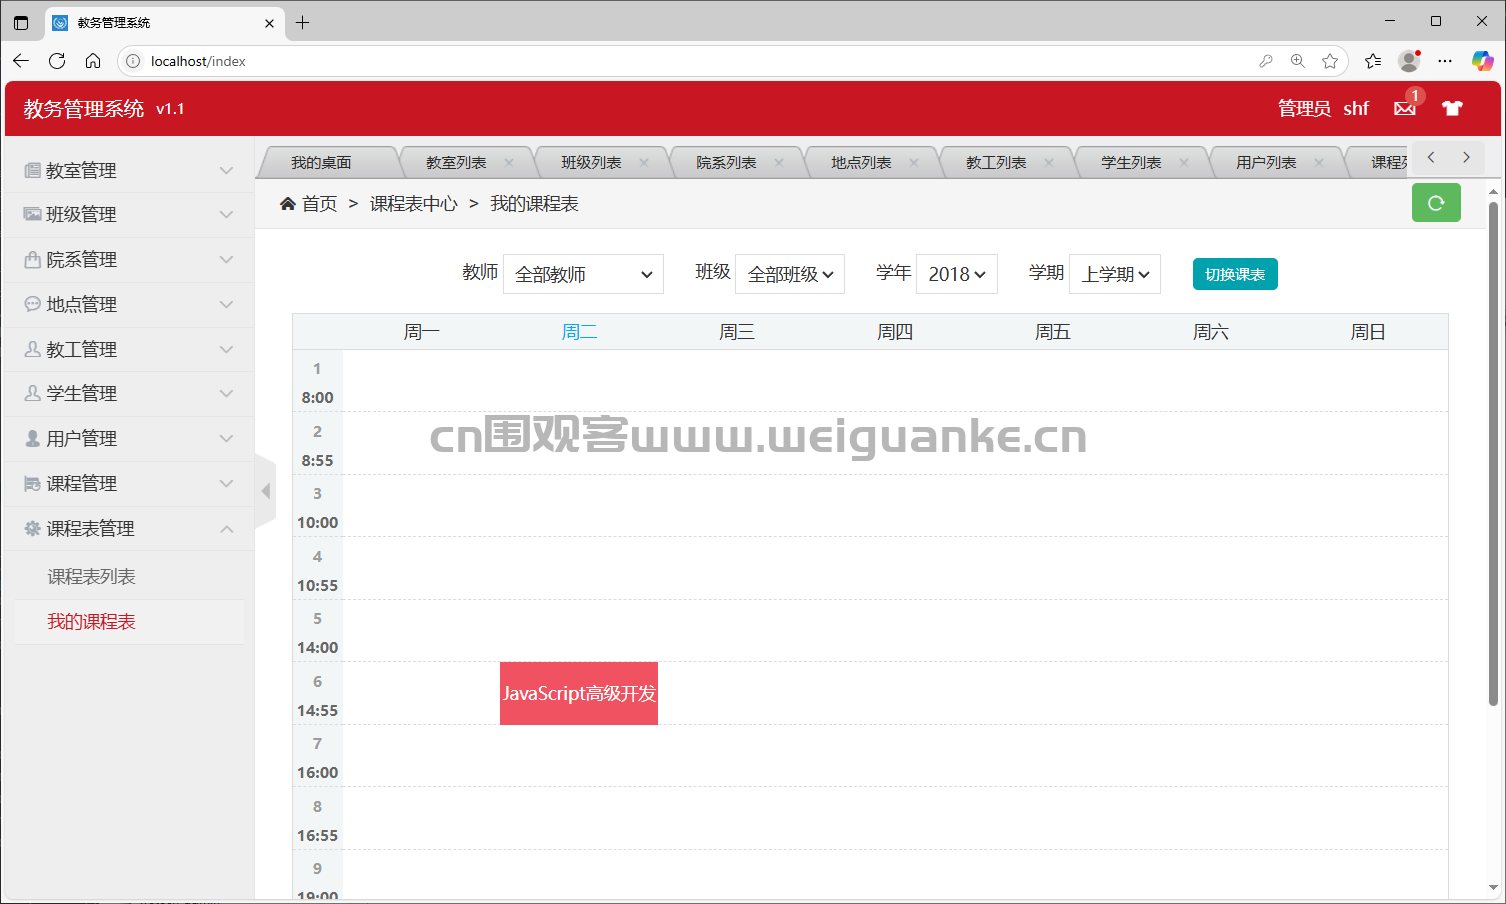The image size is (1506, 904).
Task: Close the 教室列表 tab
Action: pyautogui.click(x=509, y=162)
